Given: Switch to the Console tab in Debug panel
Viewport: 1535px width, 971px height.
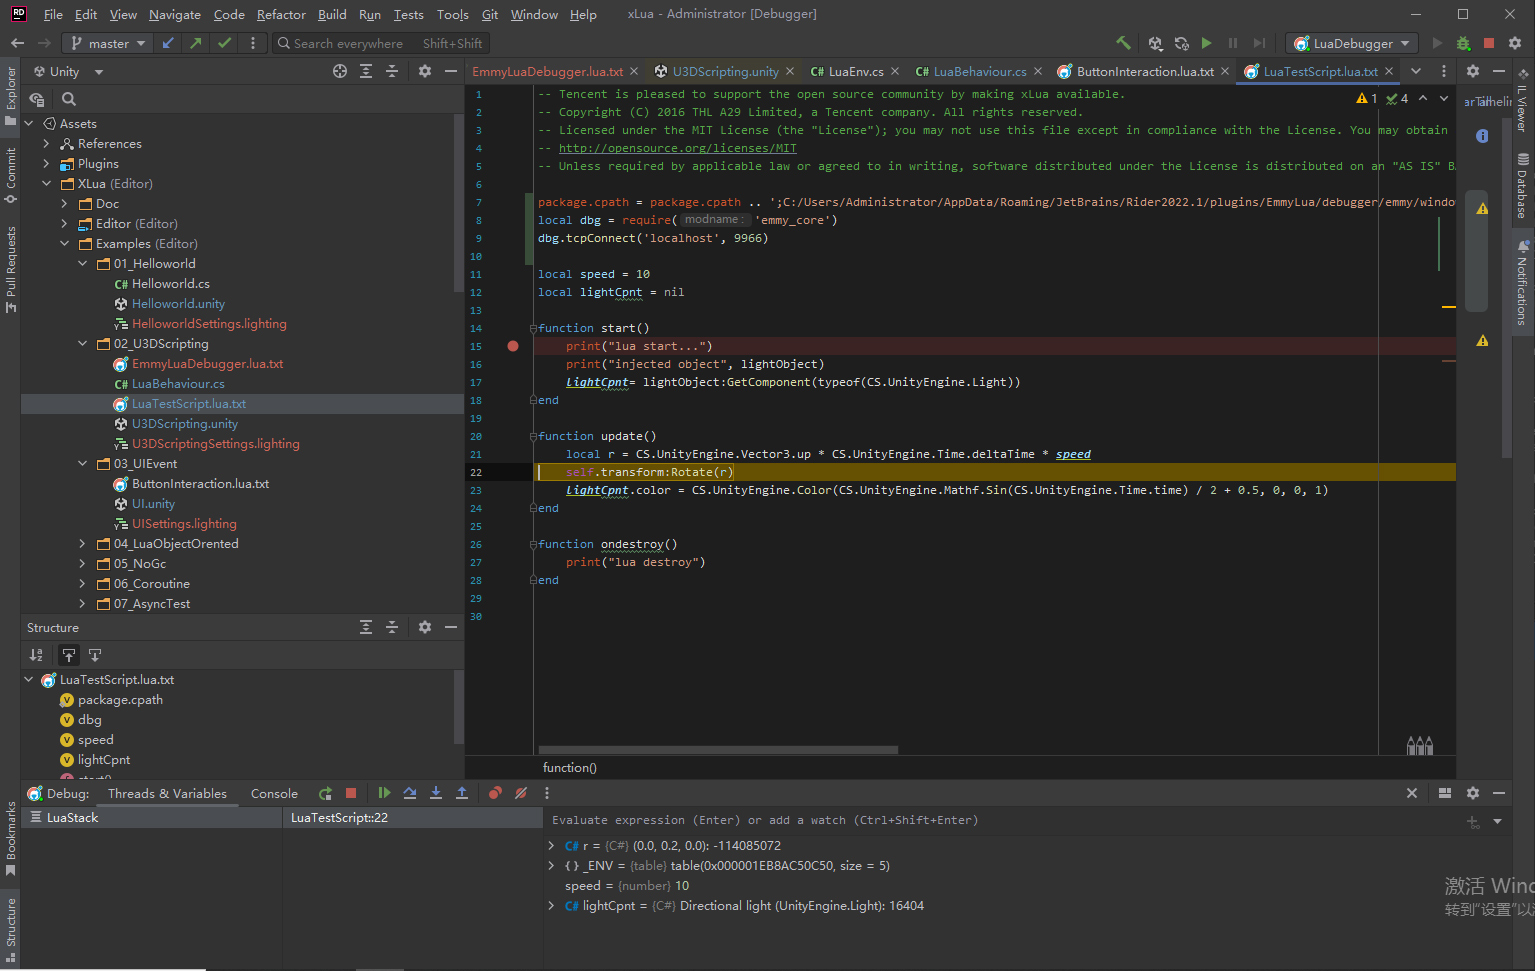Looking at the screenshot, I should 272,793.
